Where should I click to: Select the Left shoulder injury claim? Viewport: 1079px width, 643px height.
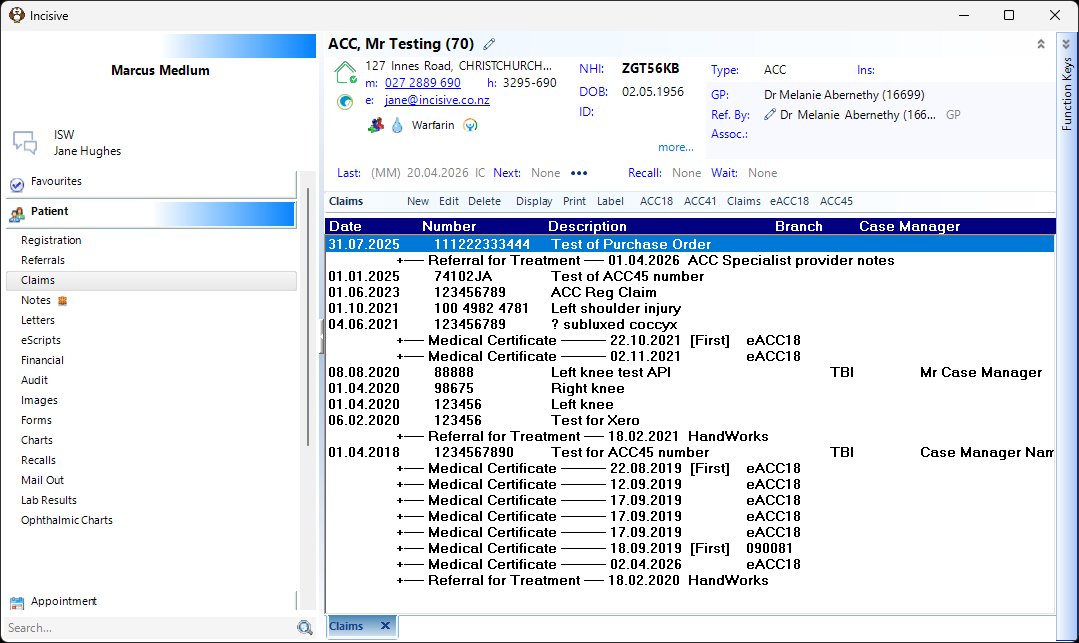690,308
